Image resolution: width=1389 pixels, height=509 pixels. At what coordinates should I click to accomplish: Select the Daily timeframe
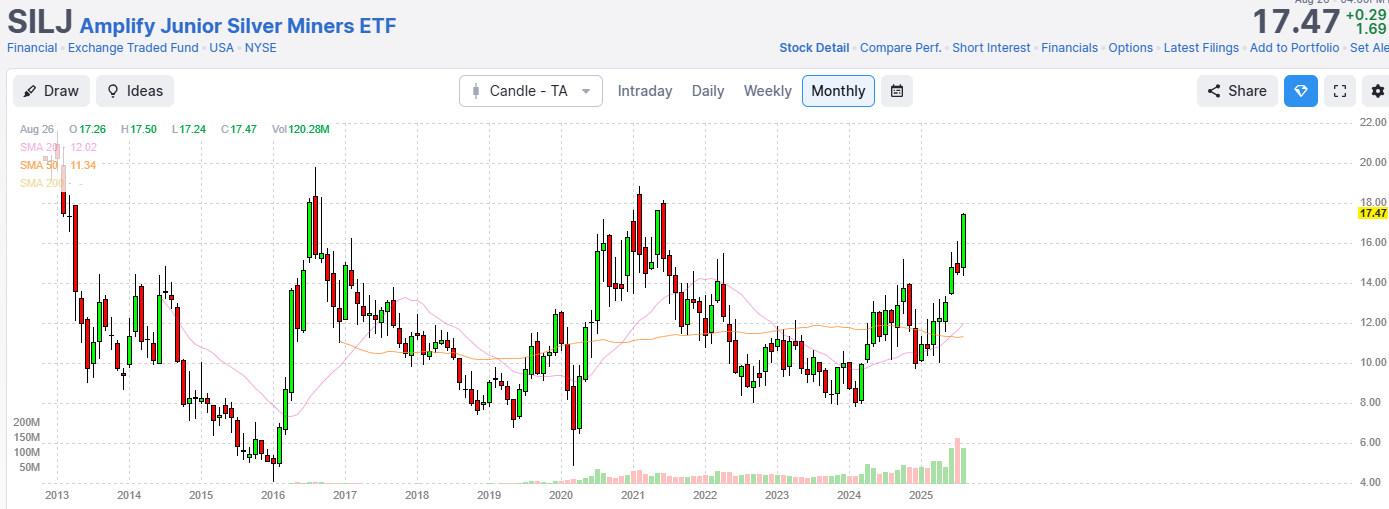tap(708, 91)
